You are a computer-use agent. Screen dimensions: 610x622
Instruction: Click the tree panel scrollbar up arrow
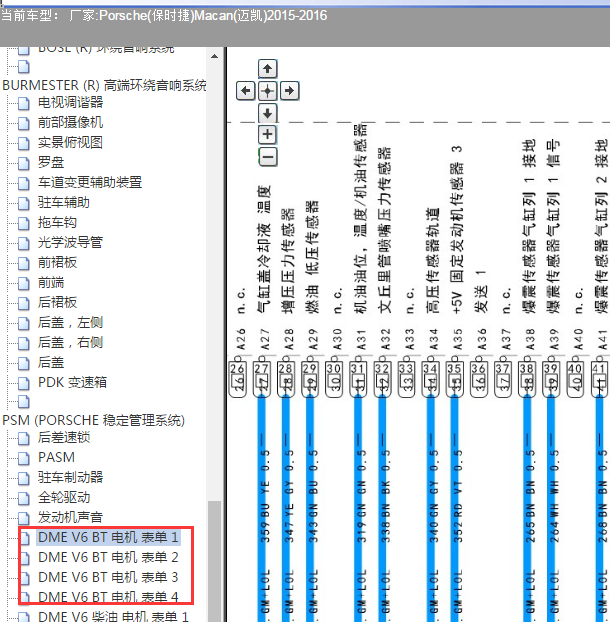point(215,56)
